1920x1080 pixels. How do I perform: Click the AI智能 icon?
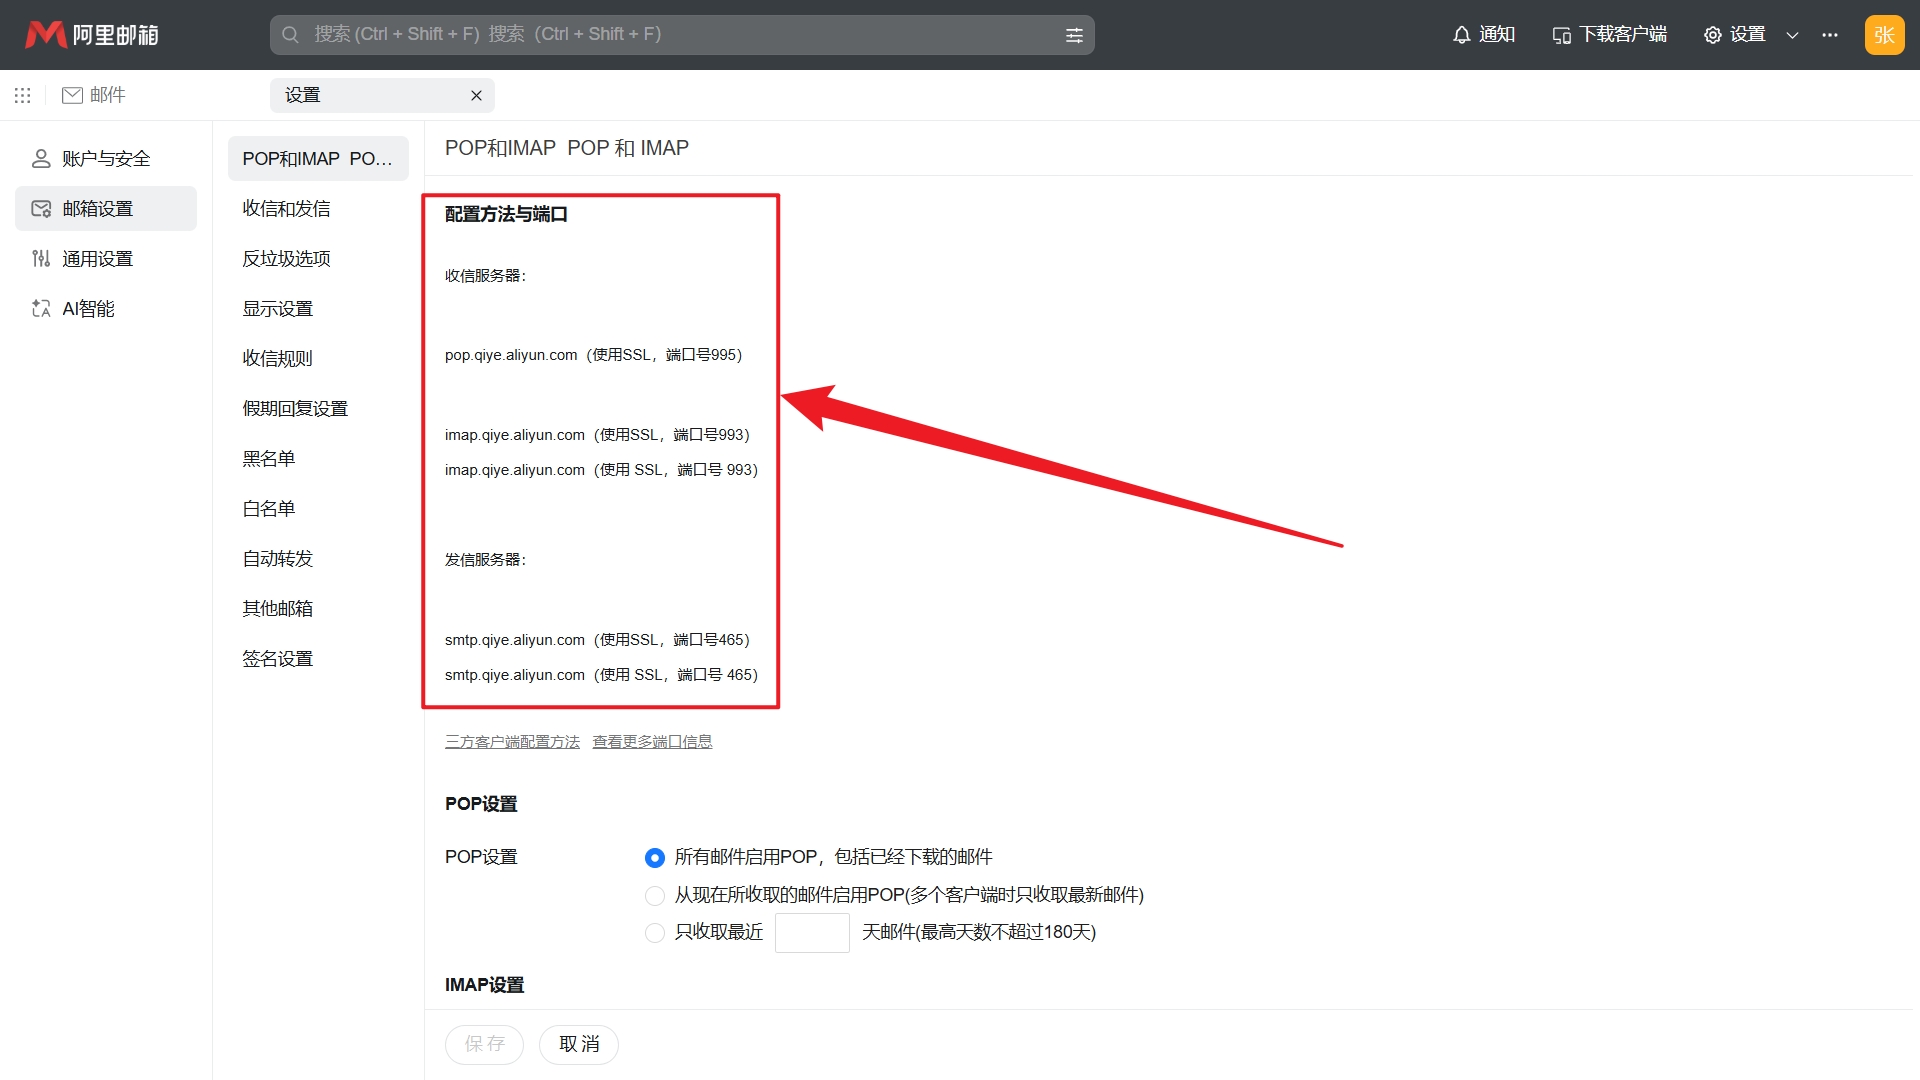pos(41,308)
